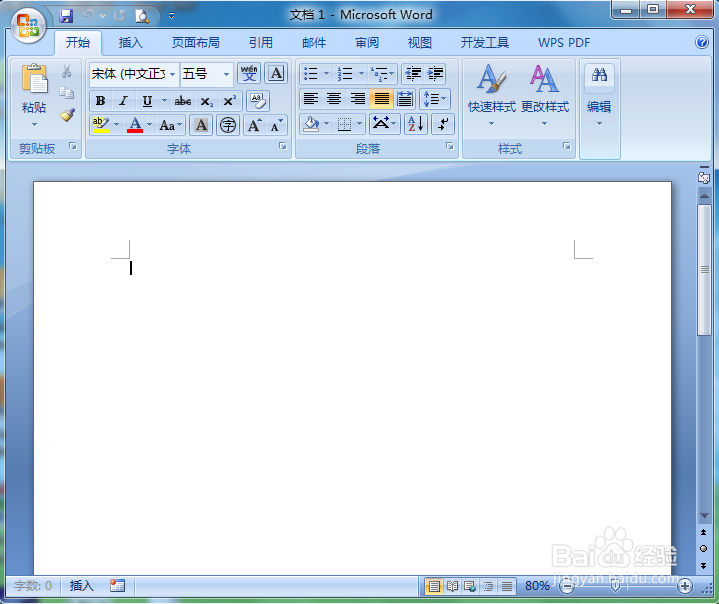Zoom out with minus button

tap(567, 586)
